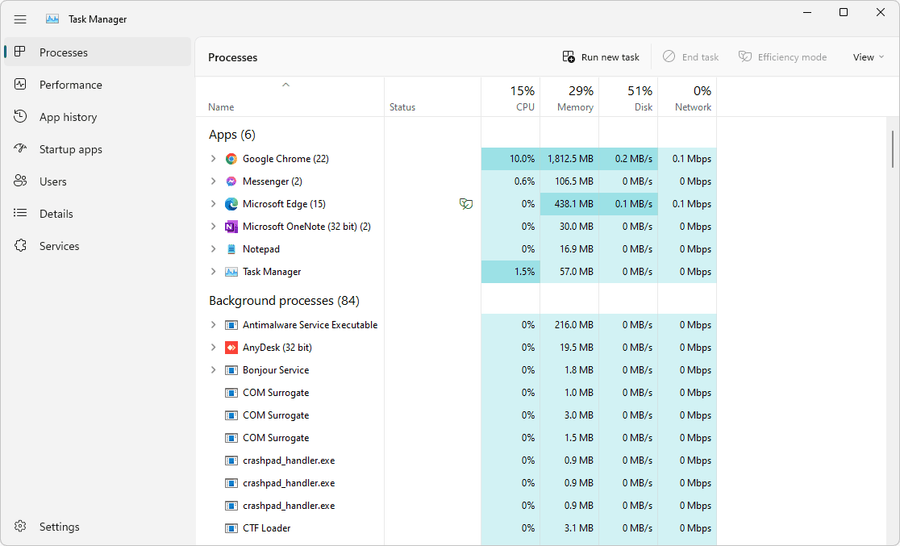Click the Services puzzle icon
Screen dimensions: 900x546
20,246
